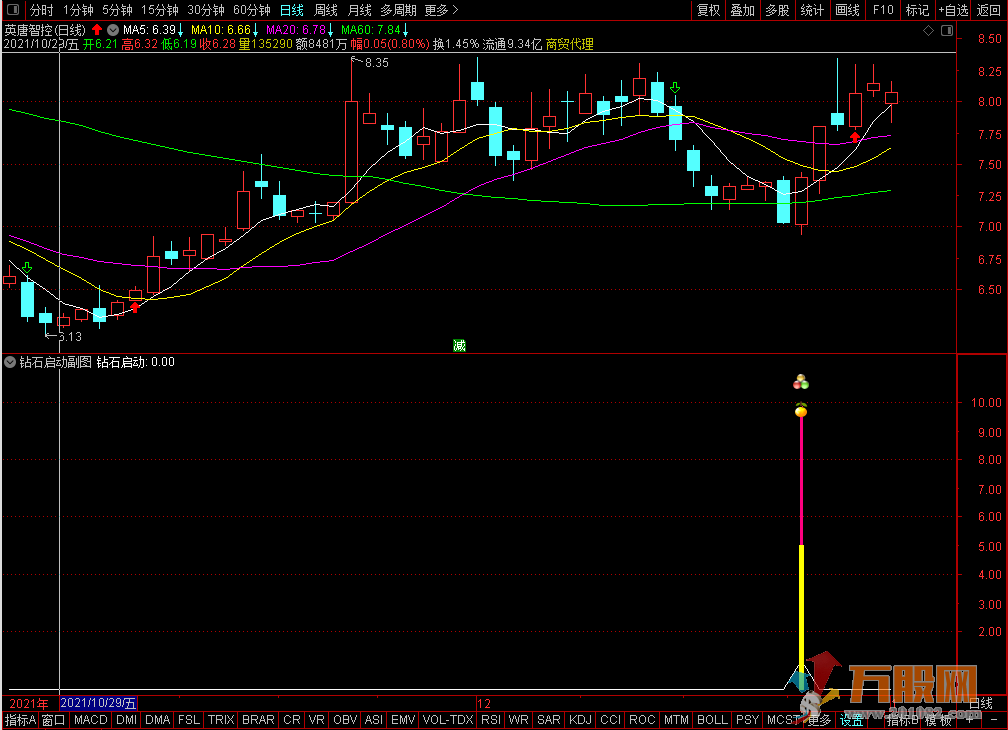
Task: Click the green '减' marker on chart
Action: (459, 346)
